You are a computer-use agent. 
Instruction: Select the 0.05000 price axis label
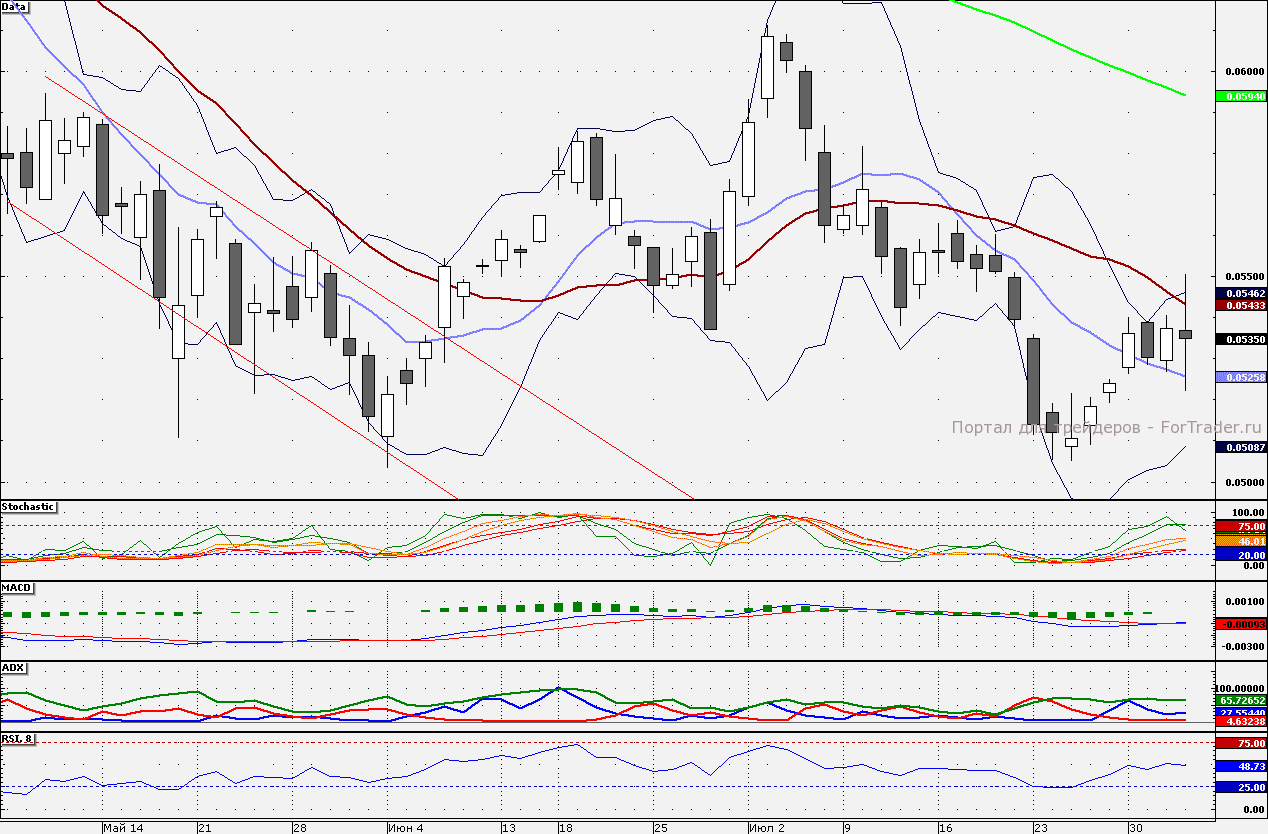(x=1243, y=481)
